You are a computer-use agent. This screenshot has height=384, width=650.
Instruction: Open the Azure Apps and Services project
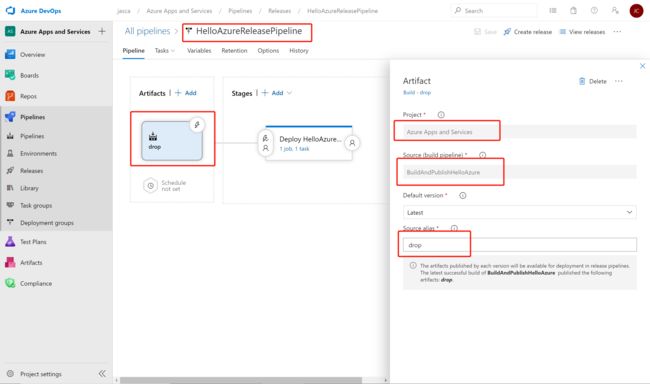tap(55, 32)
